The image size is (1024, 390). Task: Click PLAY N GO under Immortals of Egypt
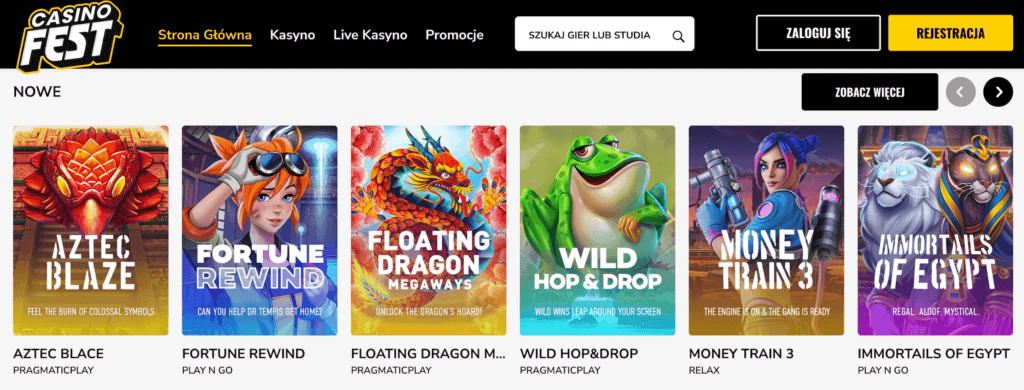[883, 370]
